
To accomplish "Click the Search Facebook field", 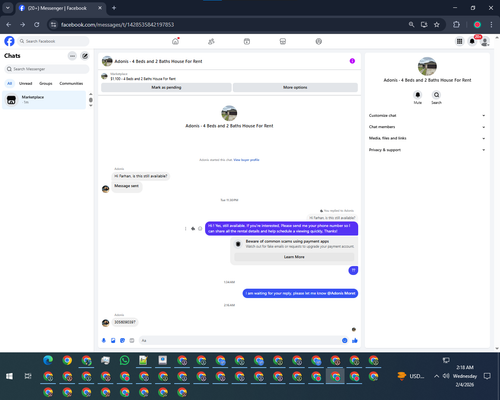I will click(x=53, y=41).
